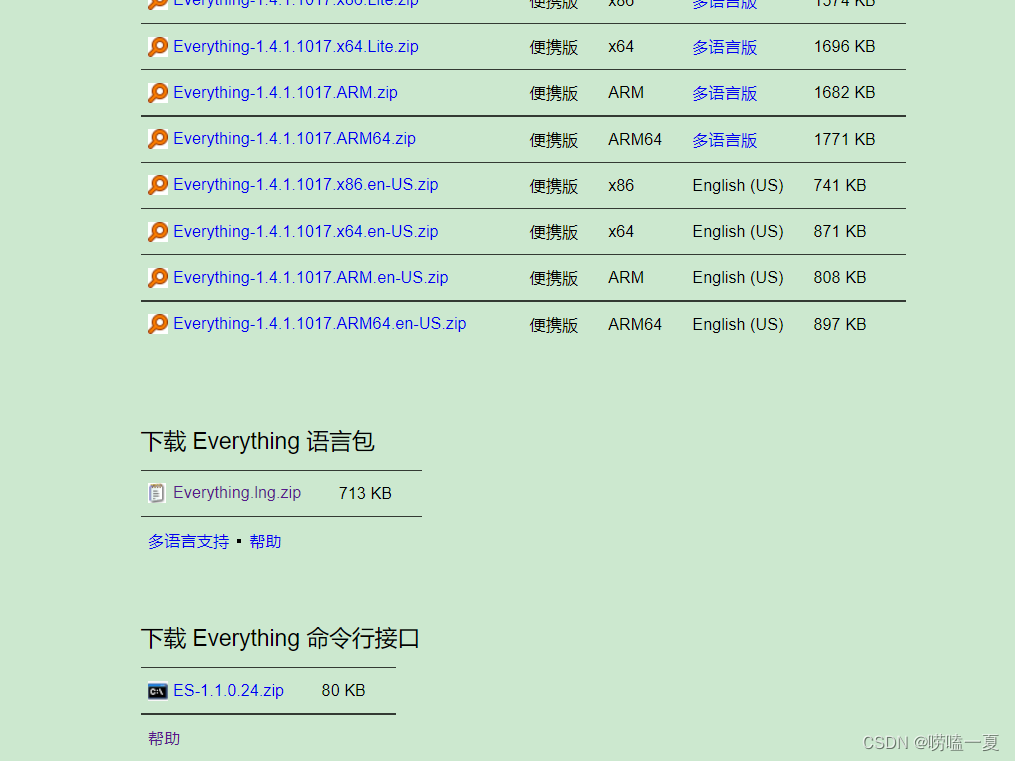Click the 897 KB size cell

(x=840, y=324)
